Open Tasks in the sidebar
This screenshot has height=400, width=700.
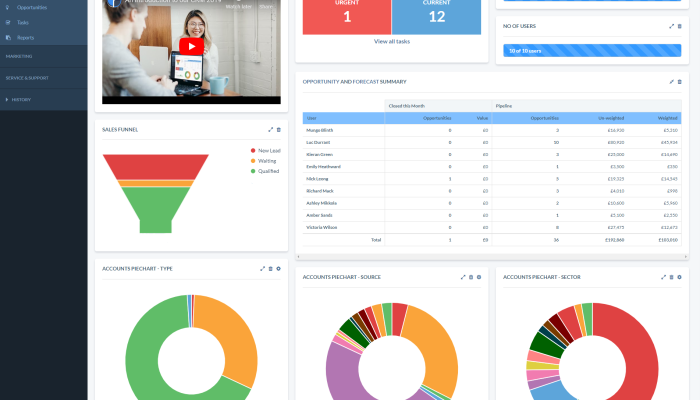pos(23,21)
